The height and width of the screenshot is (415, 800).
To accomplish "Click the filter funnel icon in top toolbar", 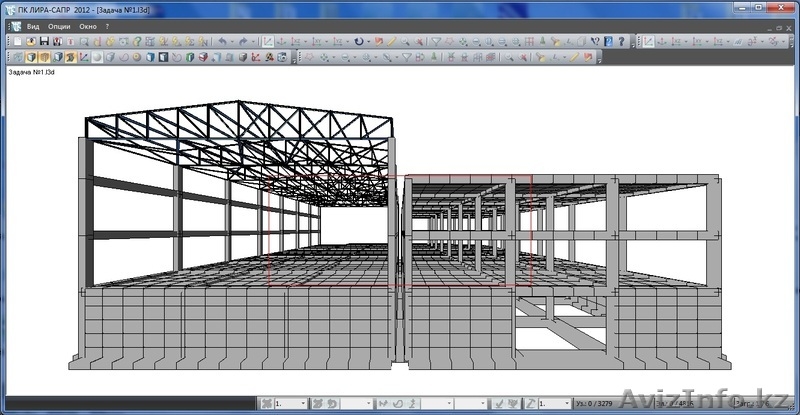I will tap(436, 42).
